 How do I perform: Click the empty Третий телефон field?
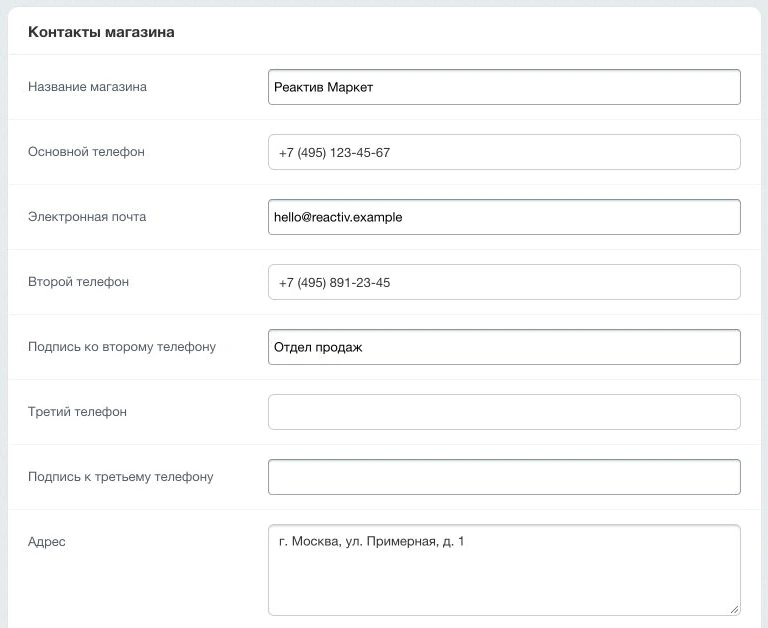[504, 412]
